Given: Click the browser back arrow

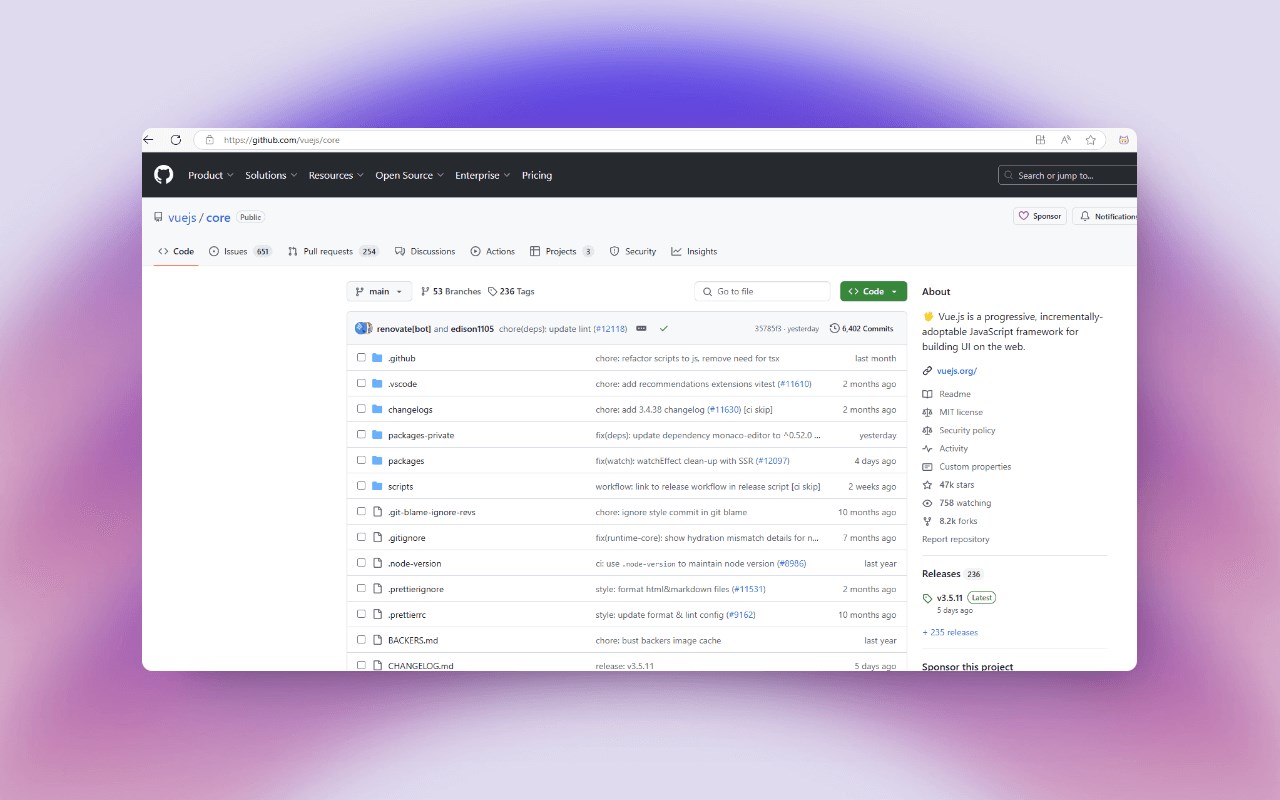Looking at the screenshot, I should point(149,140).
